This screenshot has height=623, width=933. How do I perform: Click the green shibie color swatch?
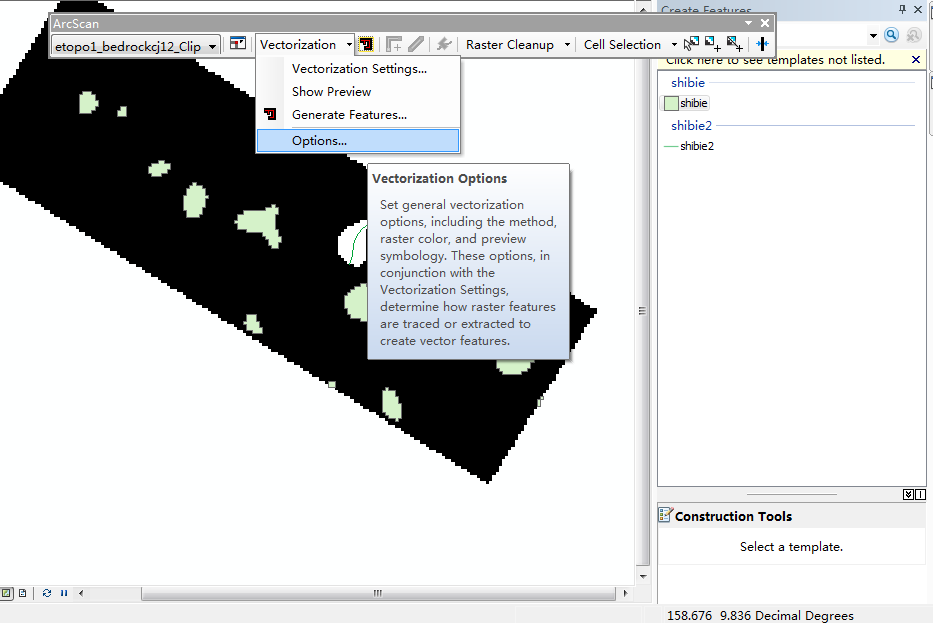click(671, 104)
